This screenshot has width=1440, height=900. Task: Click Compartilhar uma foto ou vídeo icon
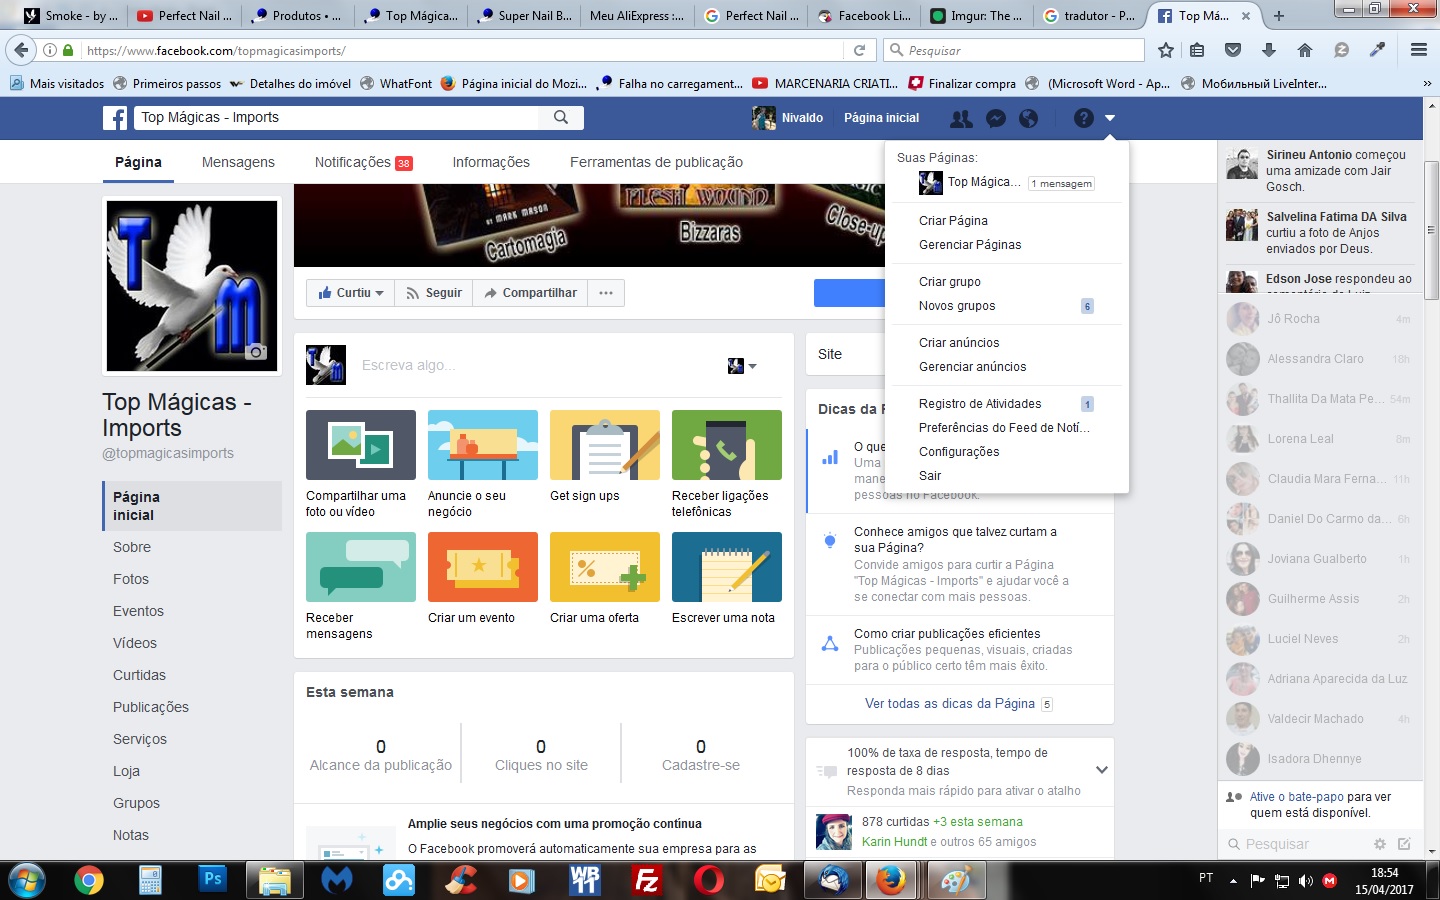pos(361,445)
